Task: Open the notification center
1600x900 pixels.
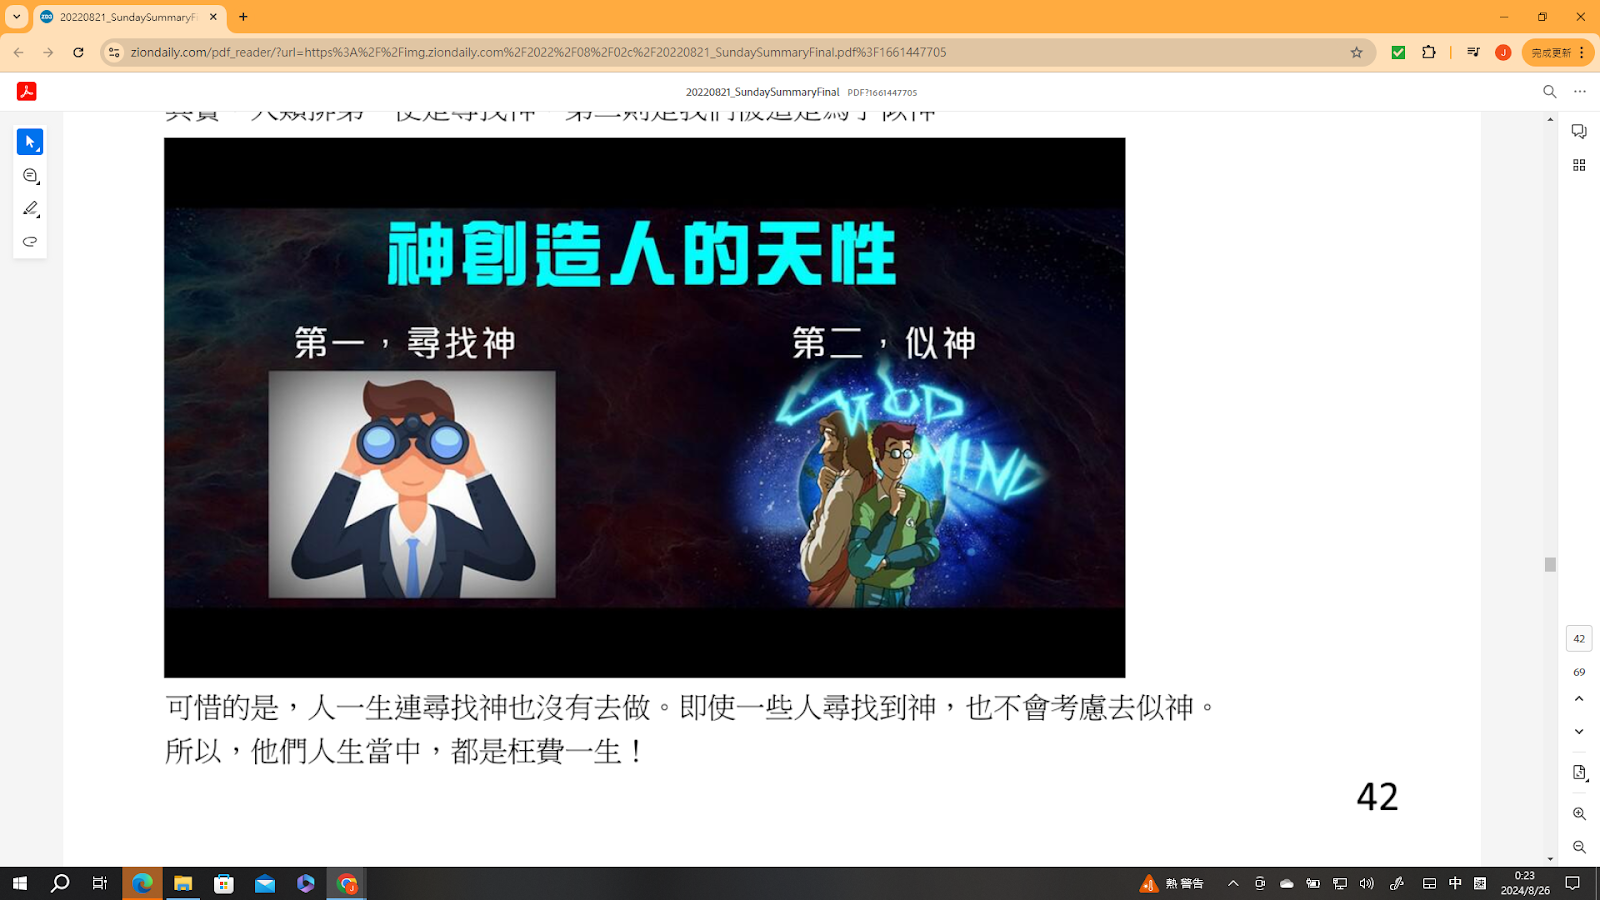Action: (1573, 883)
